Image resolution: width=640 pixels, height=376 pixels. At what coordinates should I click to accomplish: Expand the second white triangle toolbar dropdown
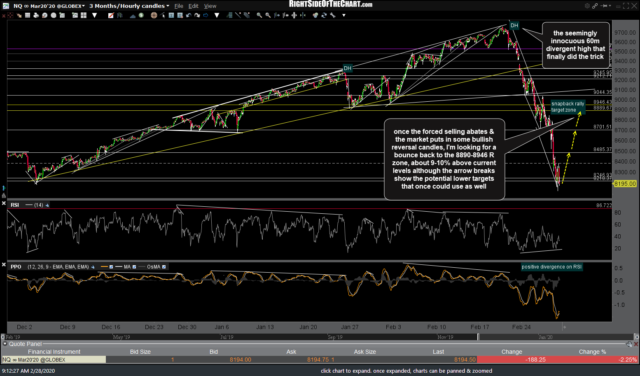tap(216, 15)
